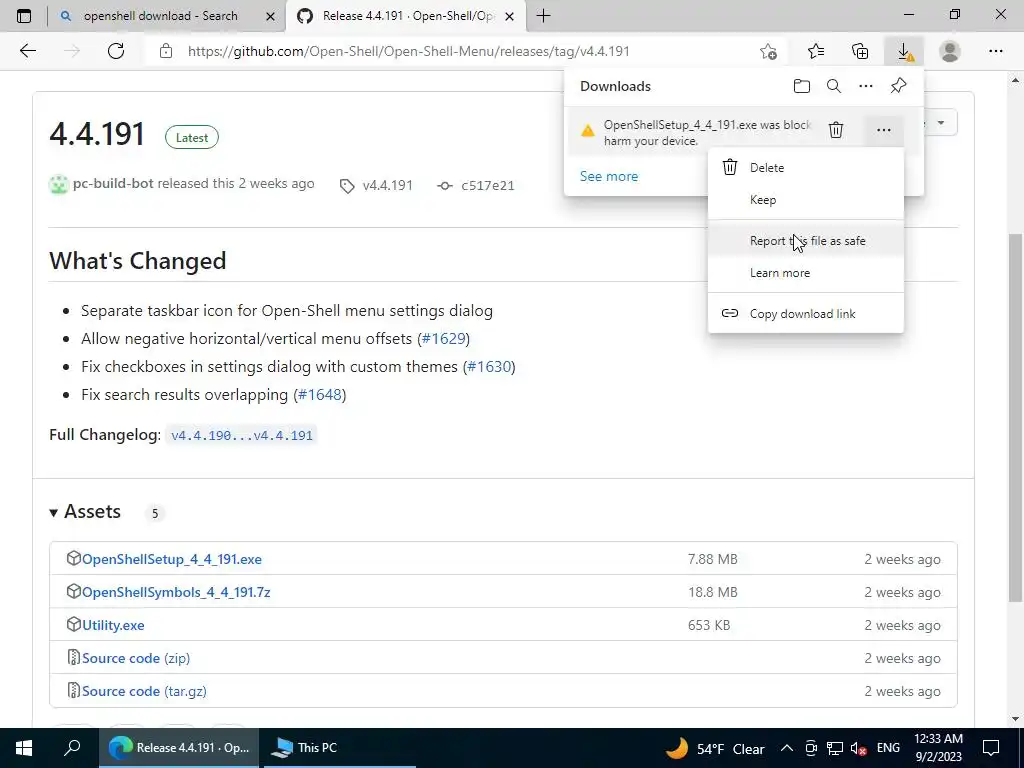Click the warning icon of blocked download
The image size is (1024, 768).
pyautogui.click(x=588, y=131)
